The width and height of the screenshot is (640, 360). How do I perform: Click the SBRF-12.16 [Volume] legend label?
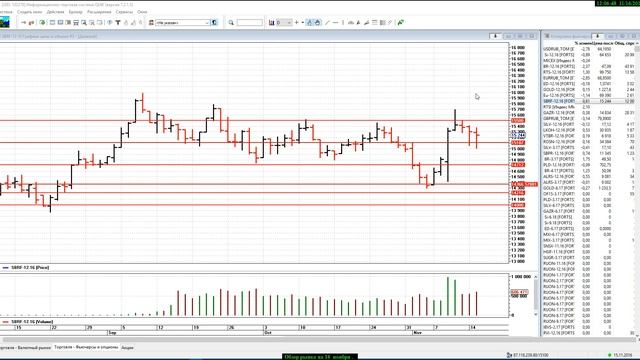coord(32,322)
